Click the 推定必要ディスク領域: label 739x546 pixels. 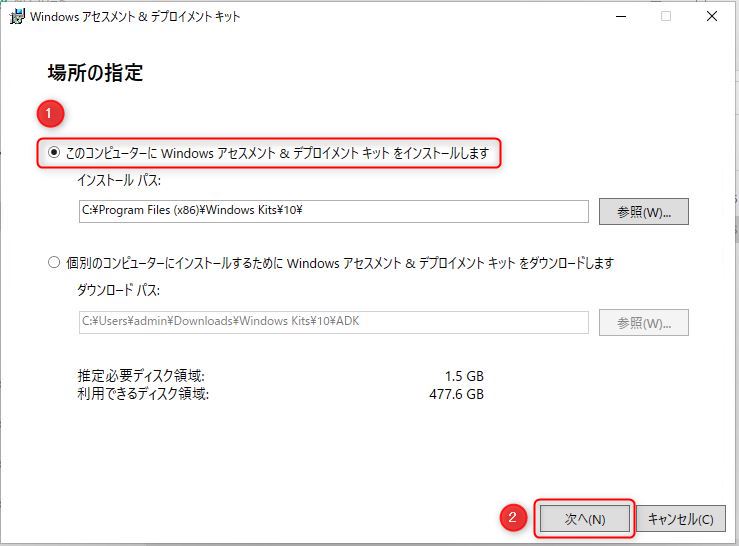tap(141, 376)
